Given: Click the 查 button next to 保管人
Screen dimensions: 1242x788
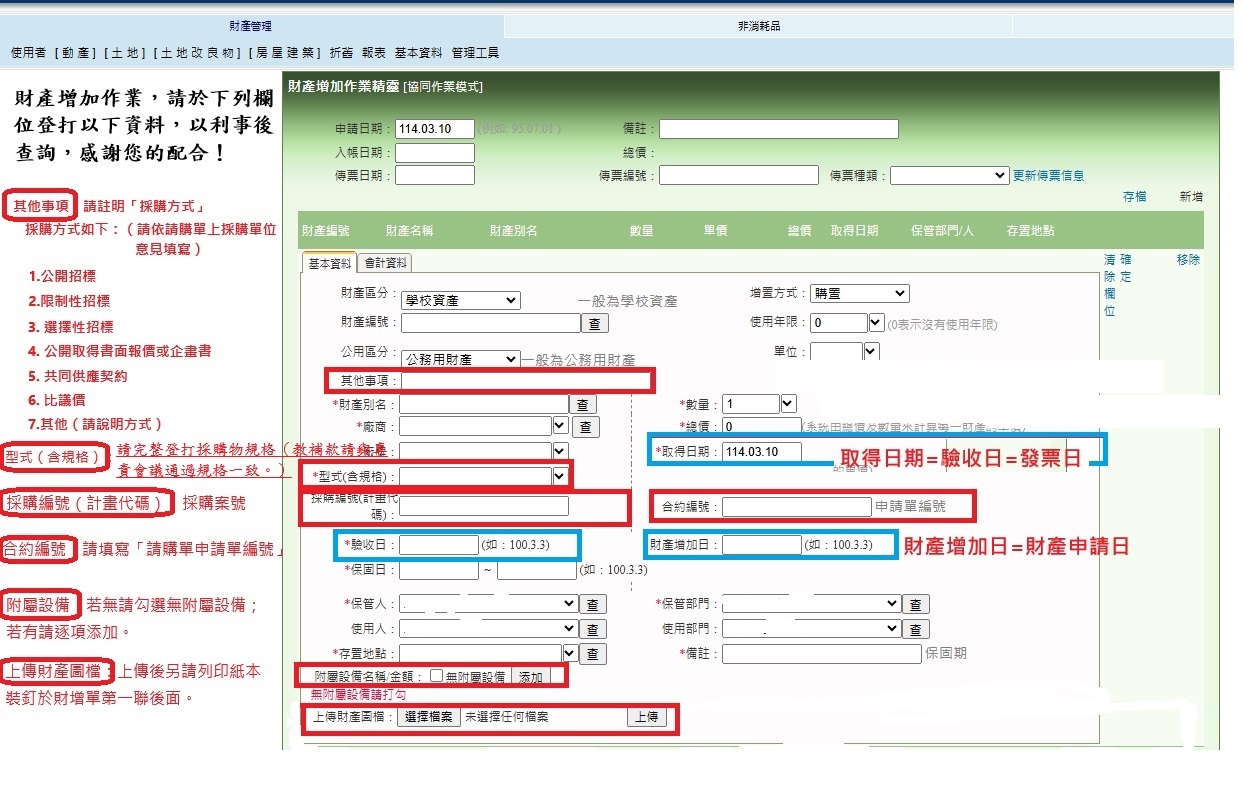Looking at the screenshot, I should pyautogui.click(x=594, y=605).
